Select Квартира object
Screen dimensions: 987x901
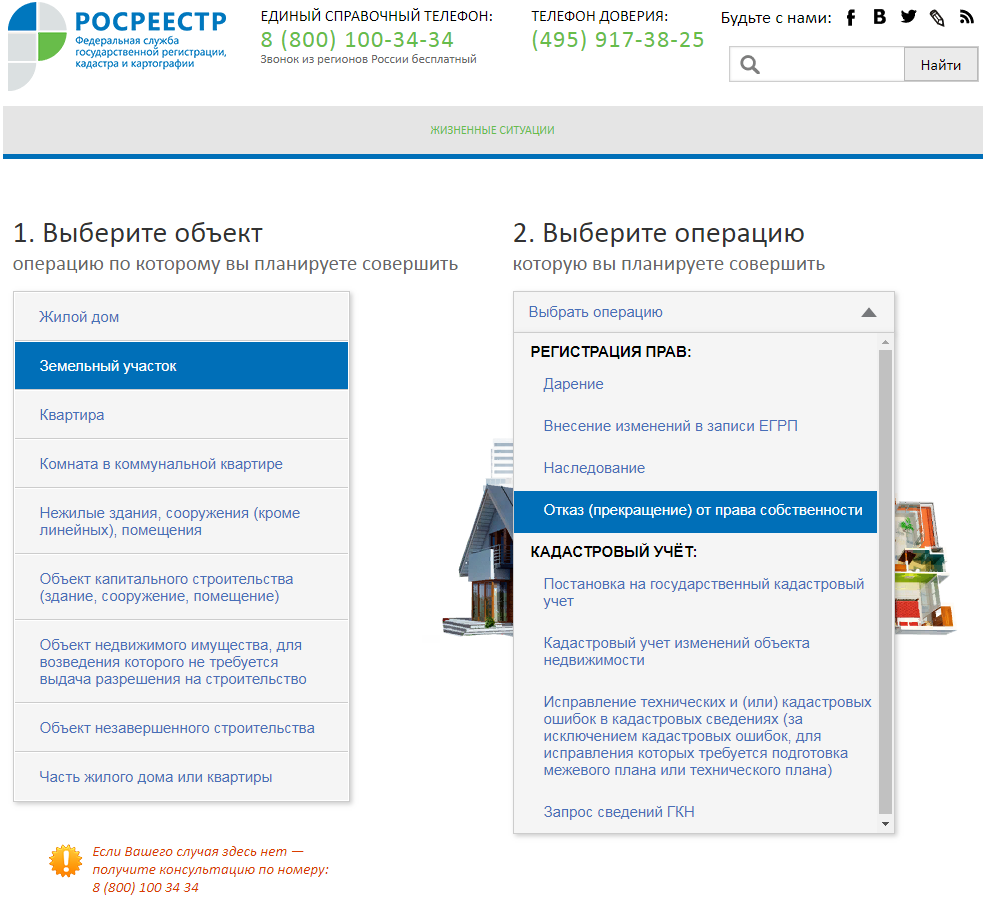click(181, 415)
